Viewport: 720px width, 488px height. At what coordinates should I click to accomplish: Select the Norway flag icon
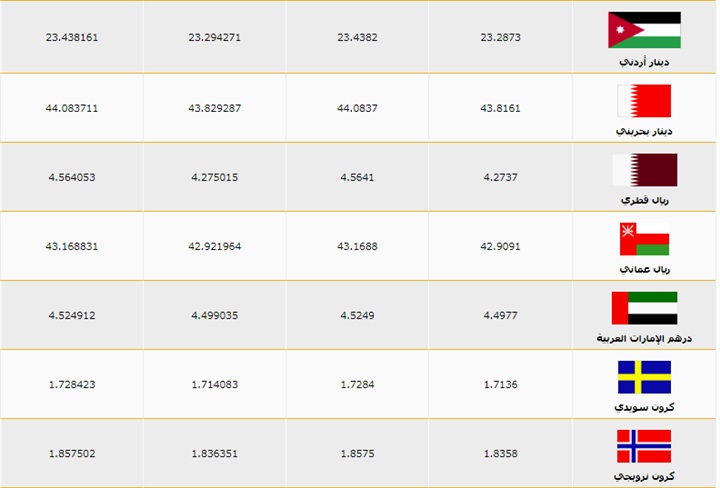[644, 446]
